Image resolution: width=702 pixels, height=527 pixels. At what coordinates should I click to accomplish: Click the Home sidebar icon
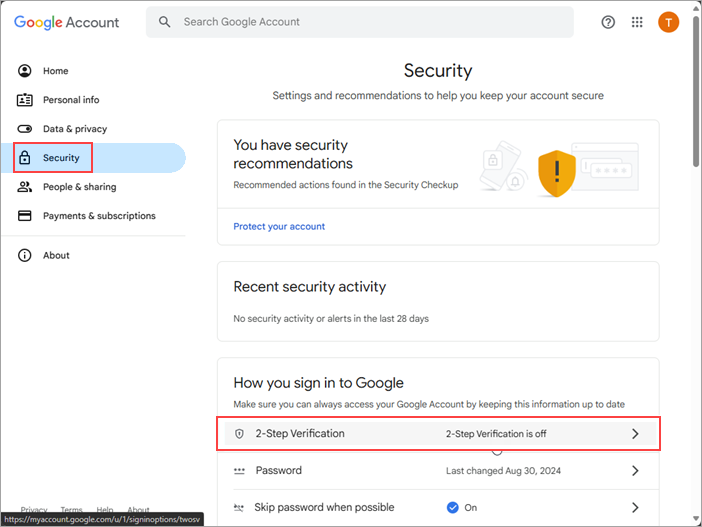click(25, 71)
